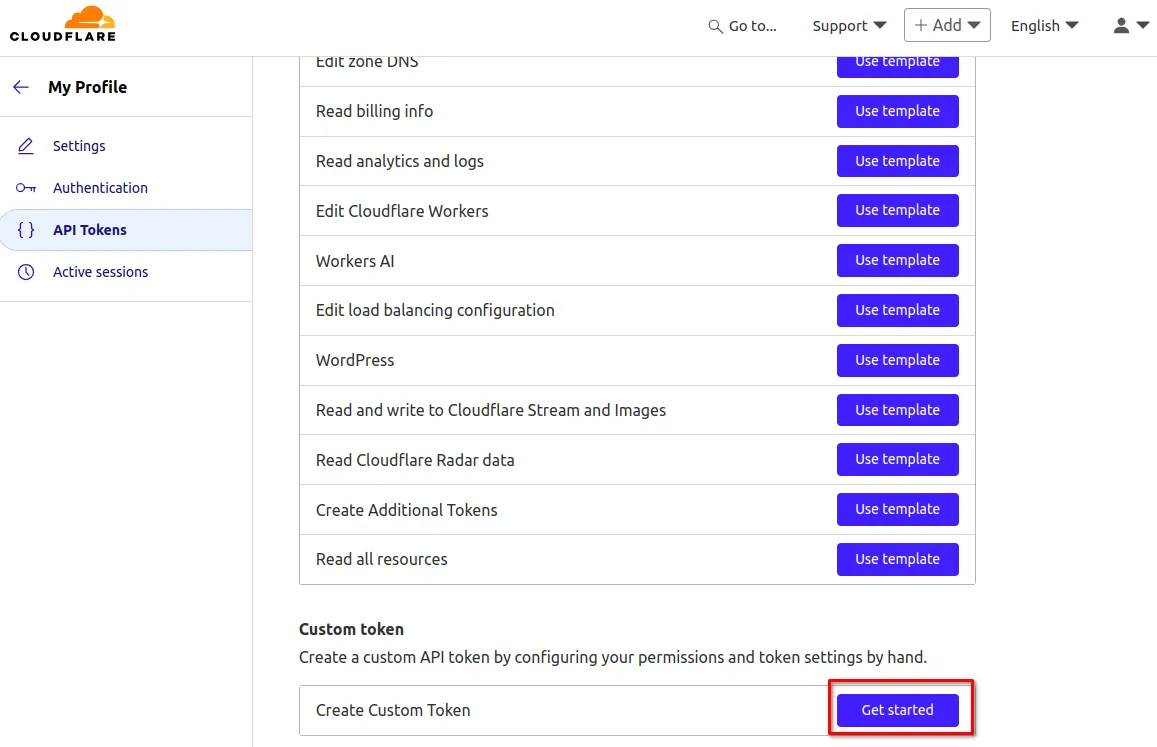This screenshot has height=747, width=1157.
Task: Use template for Edit Cloudflare Workers
Action: point(897,211)
